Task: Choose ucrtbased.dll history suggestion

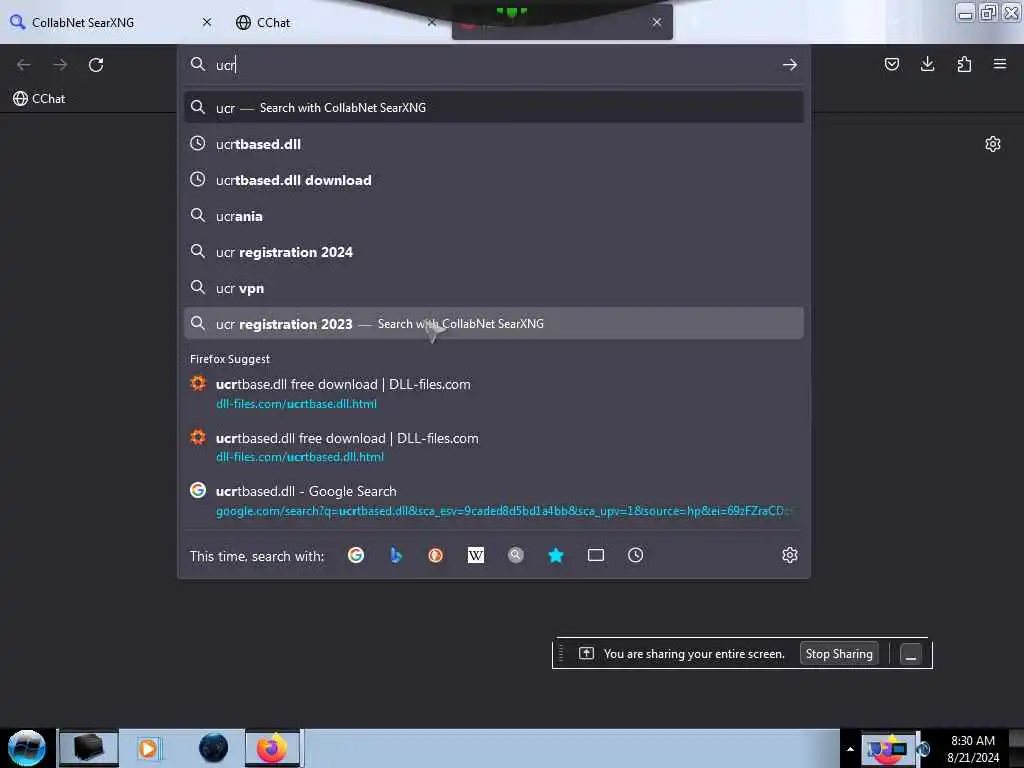Action: coord(494,144)
